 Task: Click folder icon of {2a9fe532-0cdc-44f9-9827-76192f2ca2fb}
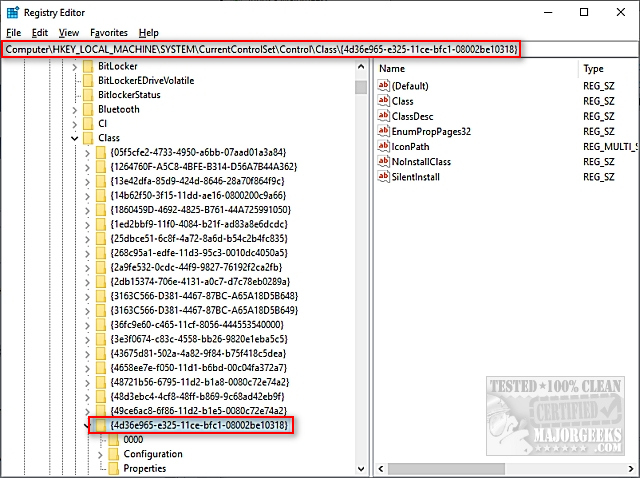coord(101,267)
